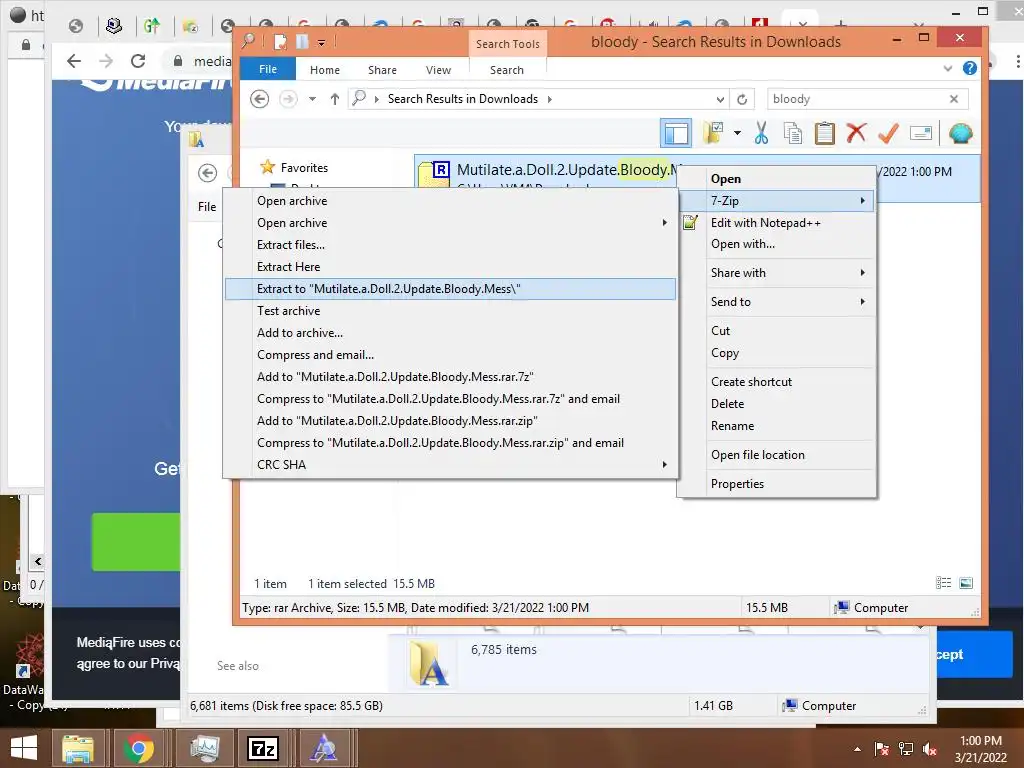Click the blue Help question mark icon

[x=970, y=68]
